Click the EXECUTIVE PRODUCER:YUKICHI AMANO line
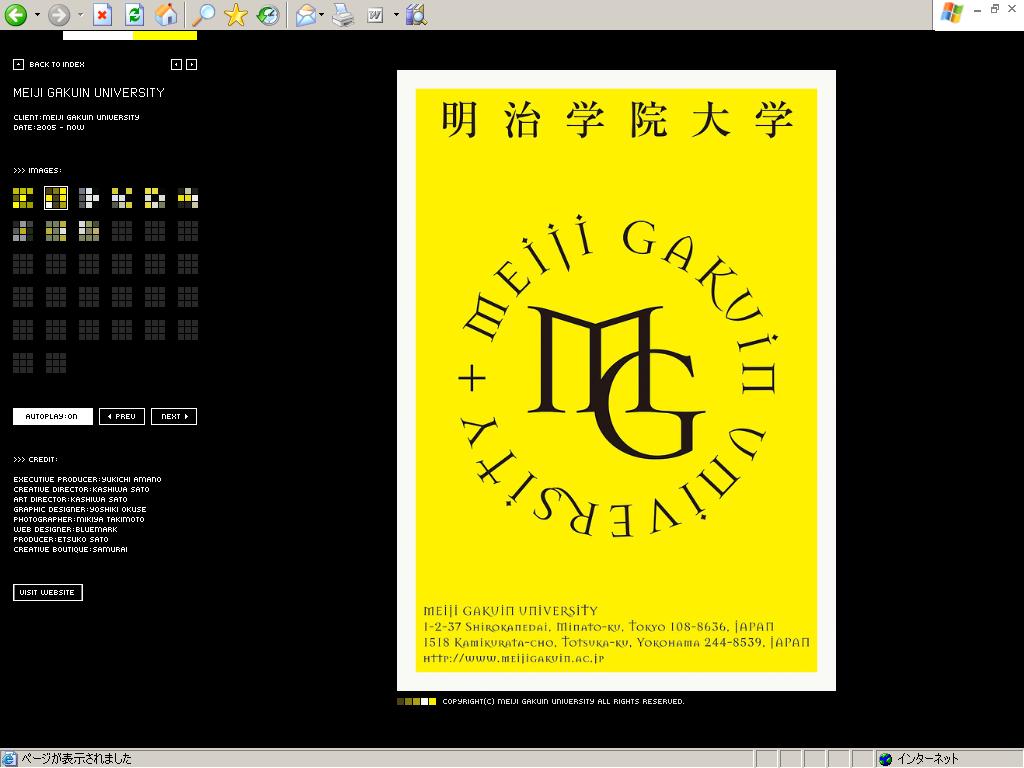Viewport: 1024px width, 768px height. pos(88,479)
